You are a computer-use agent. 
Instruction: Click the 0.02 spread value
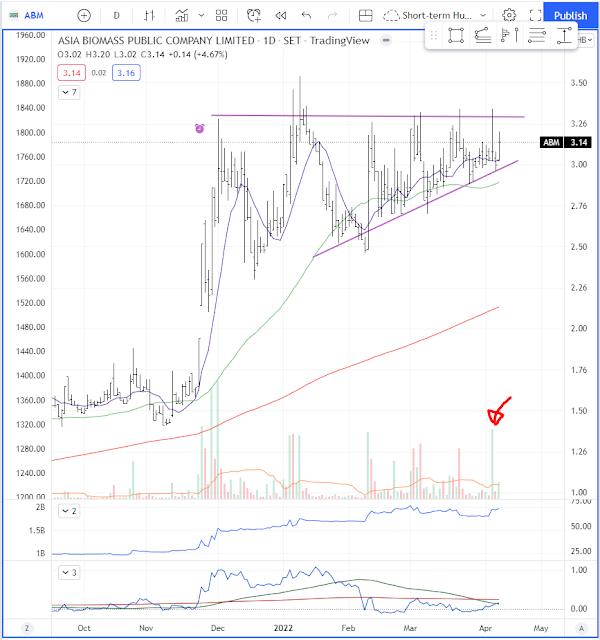click(99, 73)
